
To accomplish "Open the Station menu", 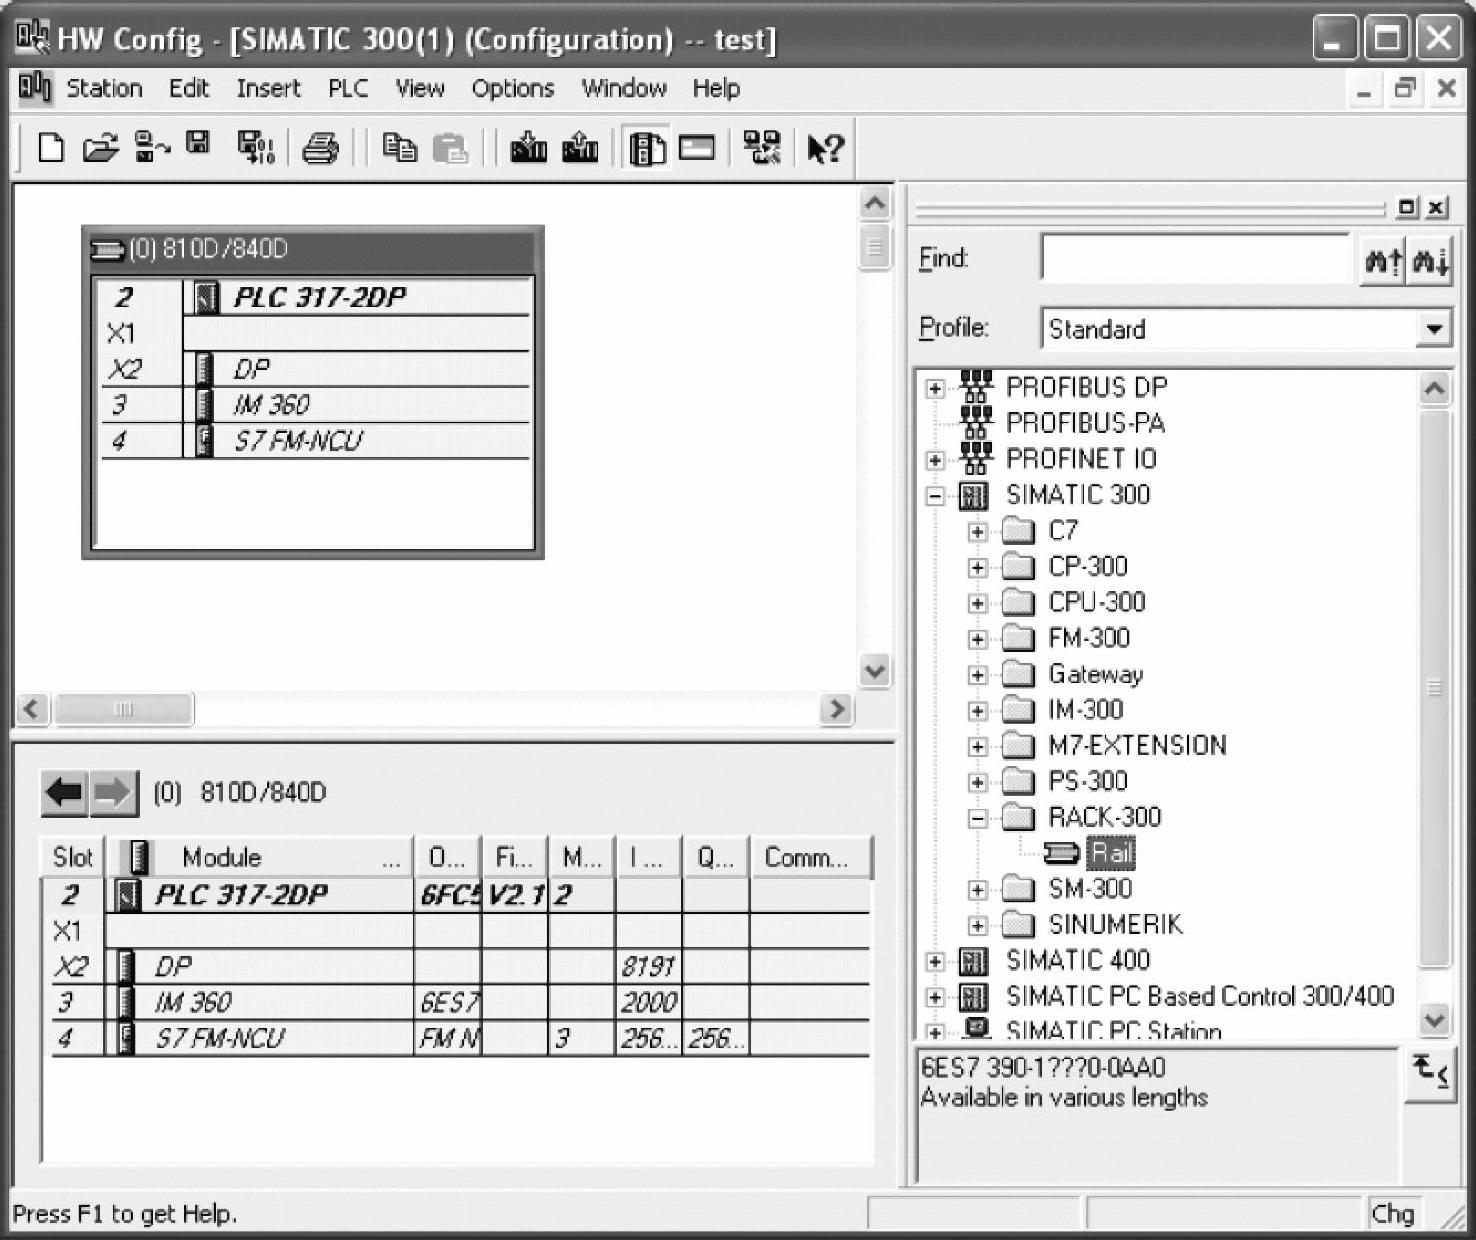I will (104, 88).
